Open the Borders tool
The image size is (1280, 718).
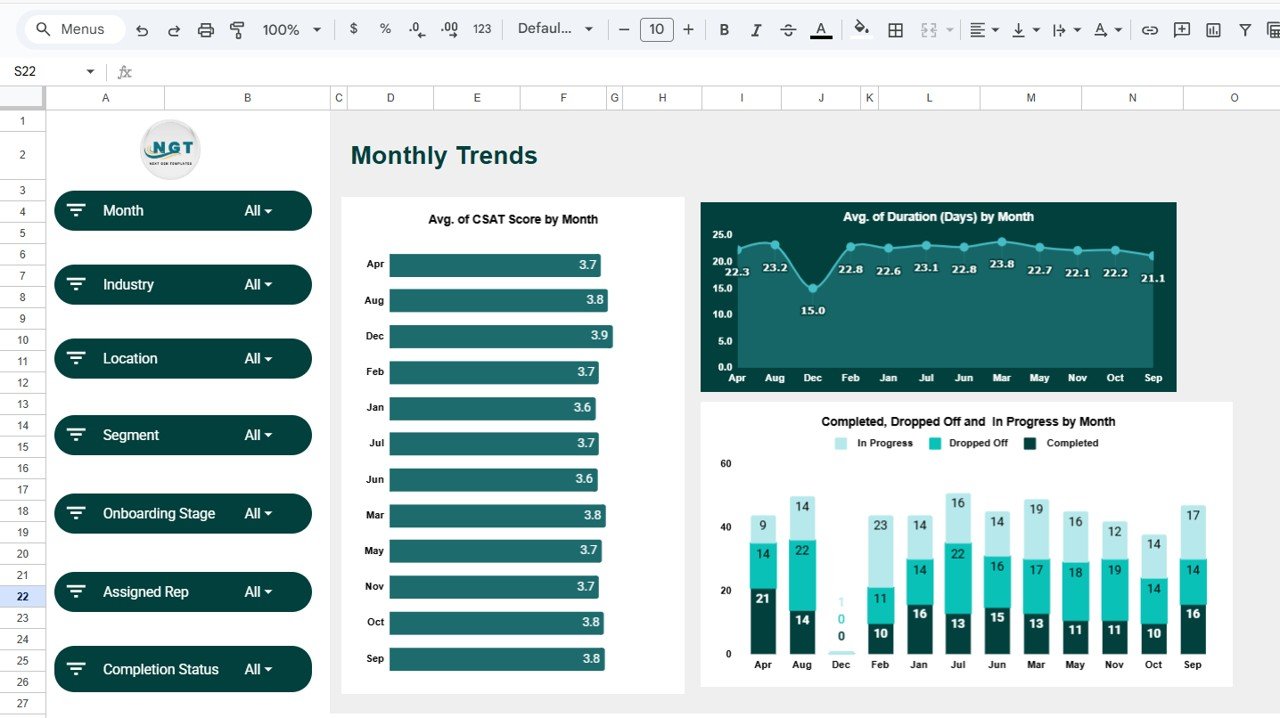point(894,29)
